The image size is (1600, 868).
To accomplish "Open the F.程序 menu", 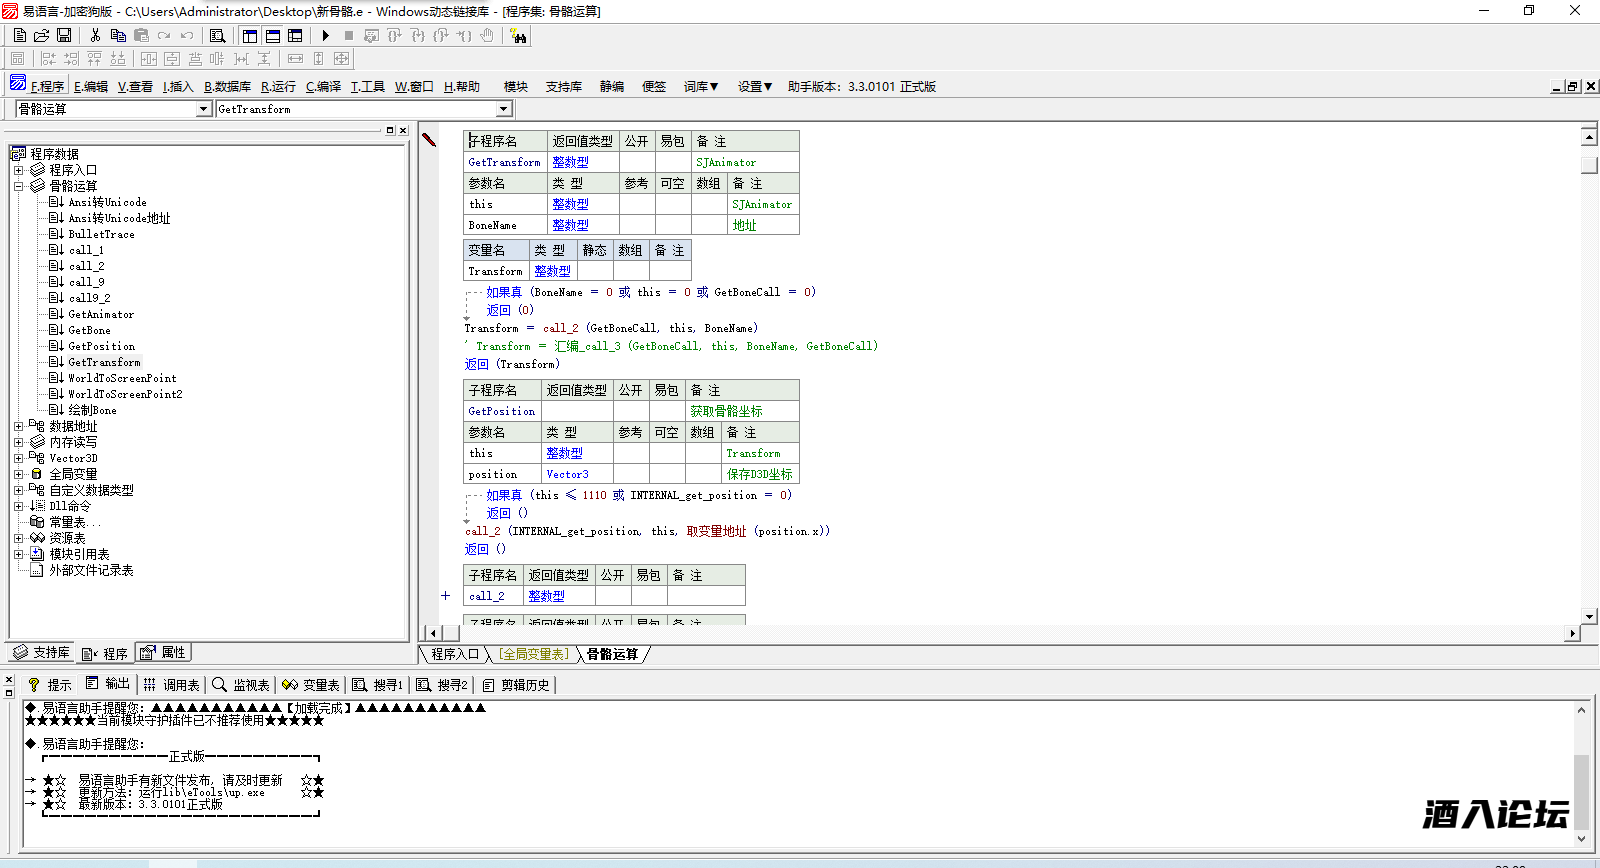I will click(x=46, y=86).
